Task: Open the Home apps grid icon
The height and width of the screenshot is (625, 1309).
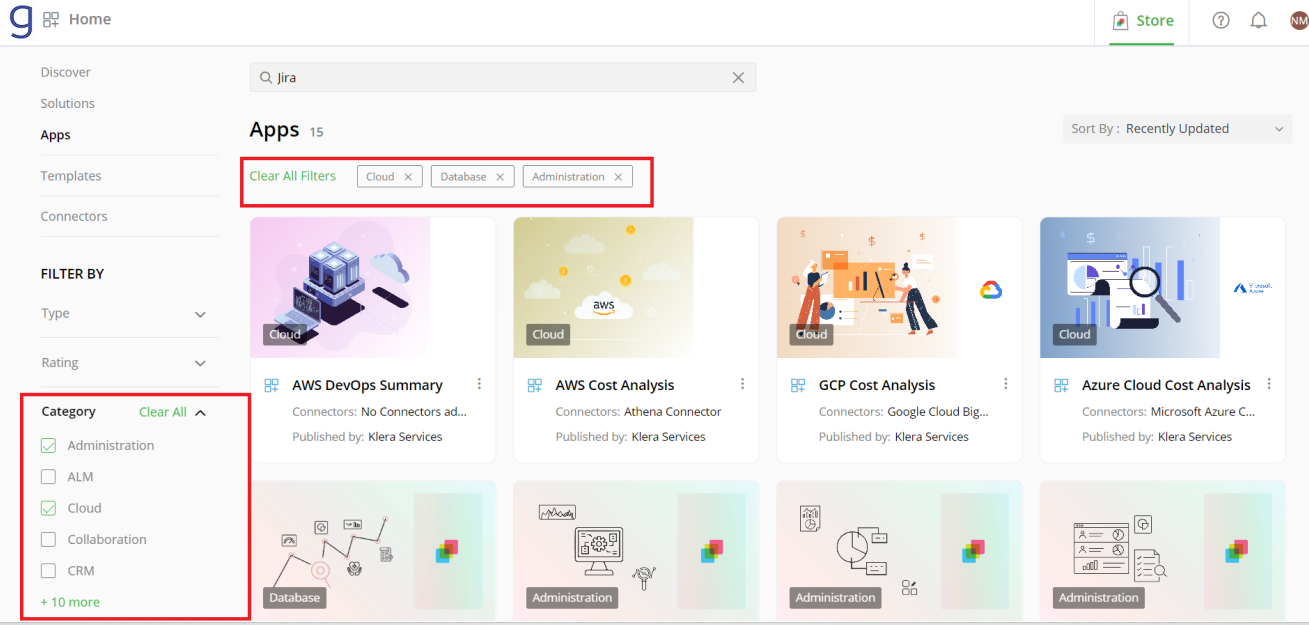Action: point(51,19)
